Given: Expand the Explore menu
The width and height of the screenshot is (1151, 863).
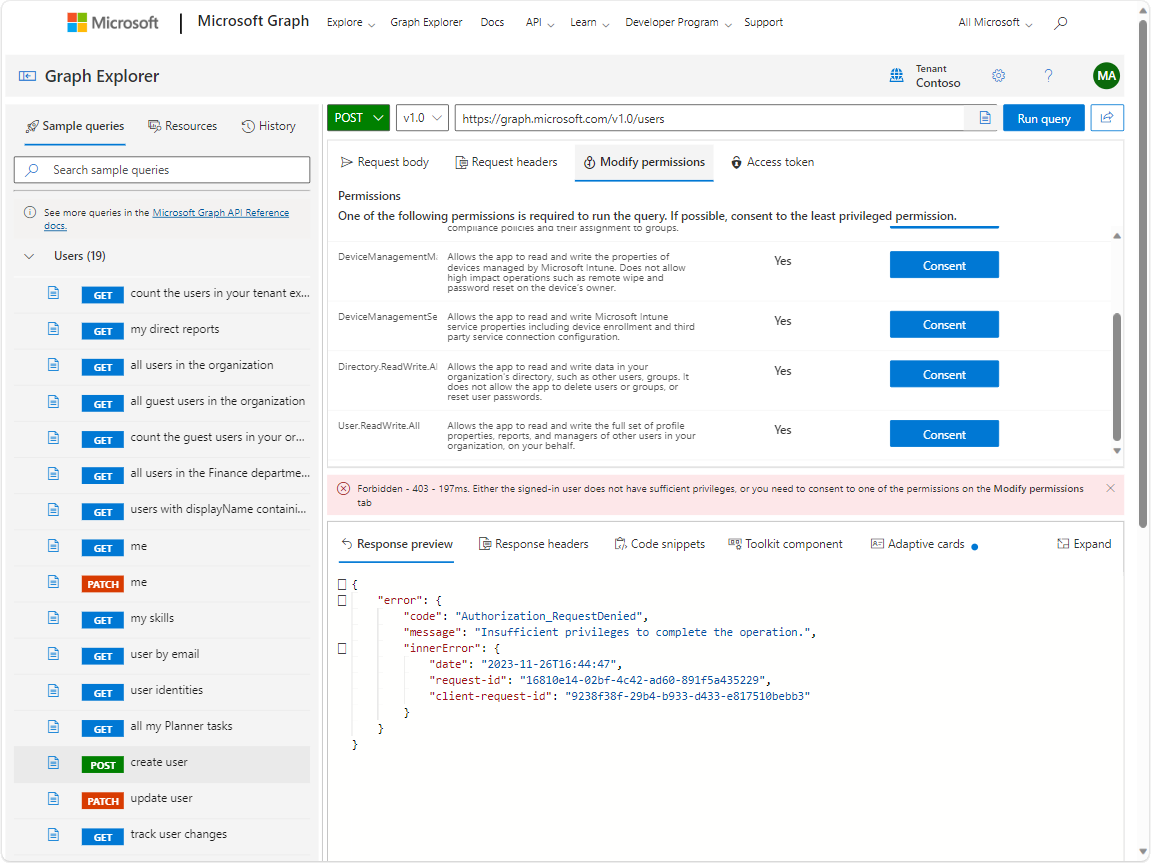Looking at the screenshot, I should click(350, 23).
